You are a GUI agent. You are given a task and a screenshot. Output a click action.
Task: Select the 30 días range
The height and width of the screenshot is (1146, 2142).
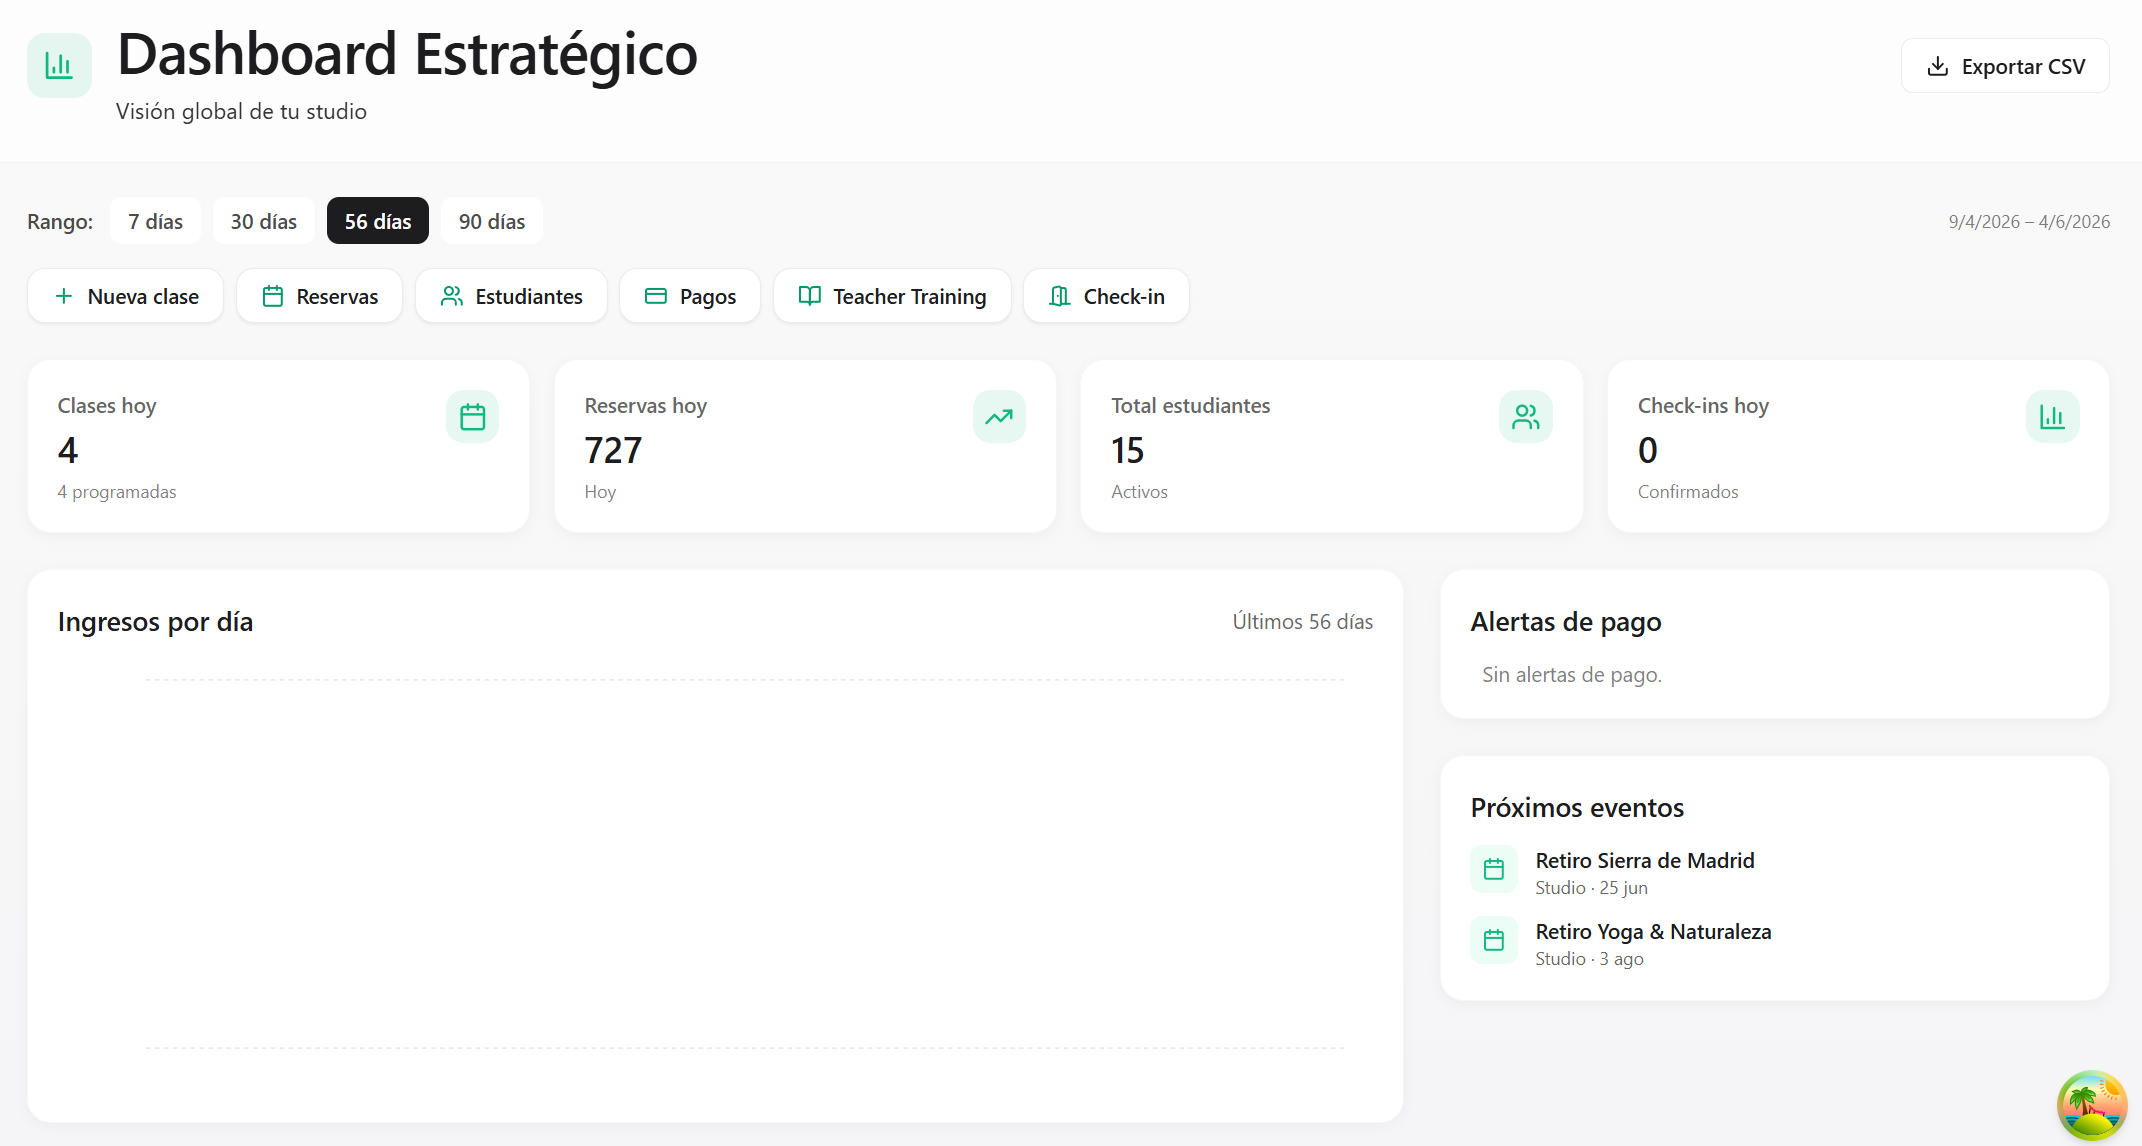[264, 221]
